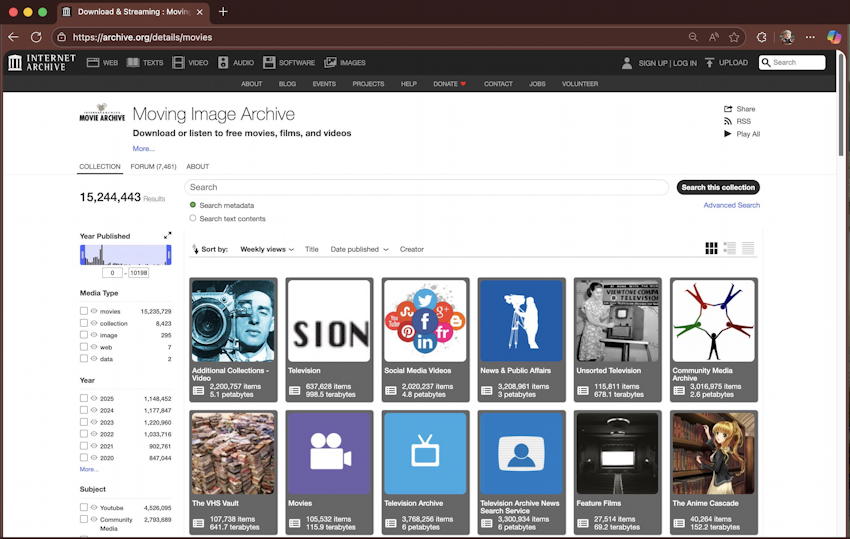
Task: Check the movies media type checkbox
Action: pyautogui.click(x=83, y=311)
